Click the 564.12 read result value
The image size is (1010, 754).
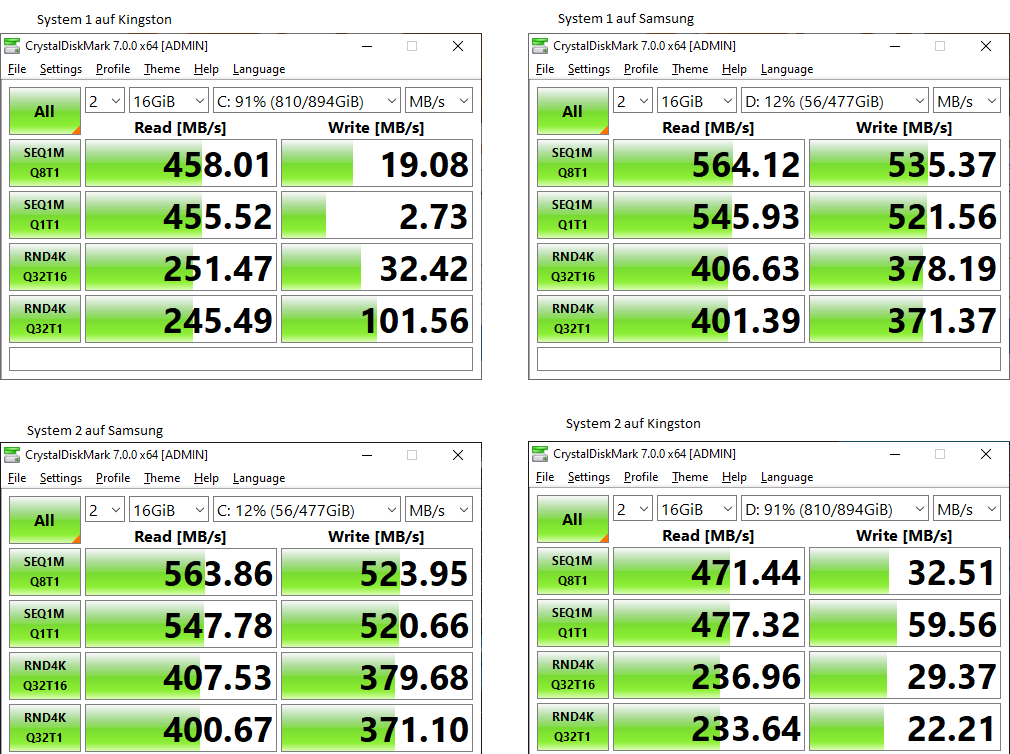click(709, 163)
